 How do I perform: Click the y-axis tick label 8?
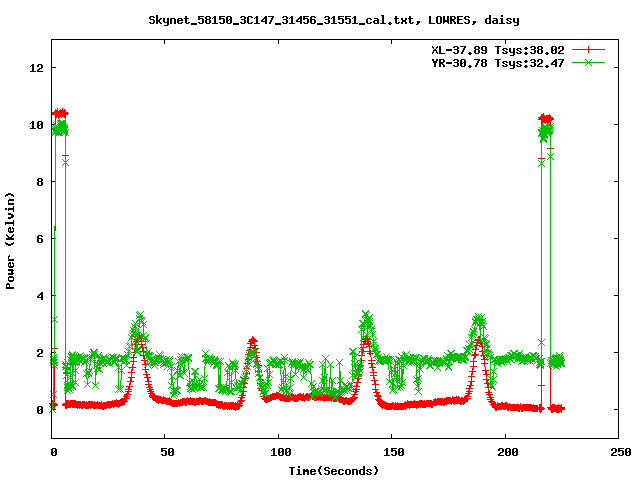[x=40, y=182]
